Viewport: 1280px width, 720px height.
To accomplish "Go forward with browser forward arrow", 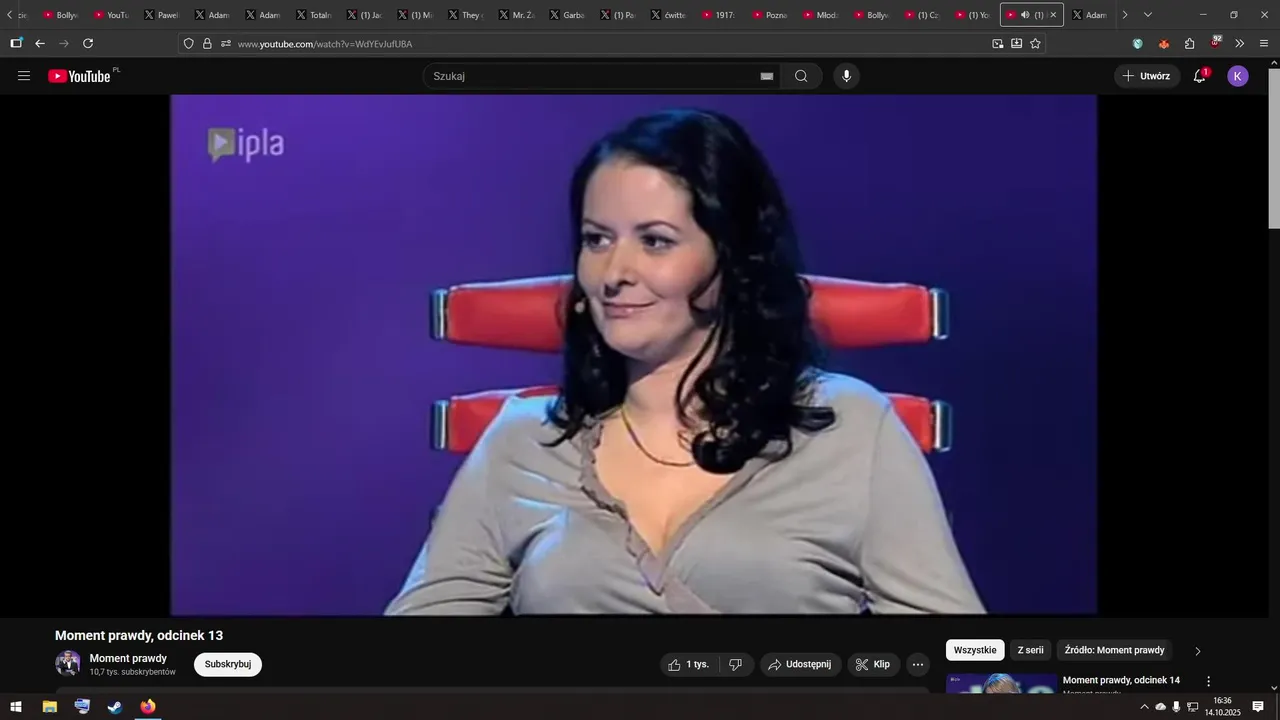I will (x=64, y=43).
